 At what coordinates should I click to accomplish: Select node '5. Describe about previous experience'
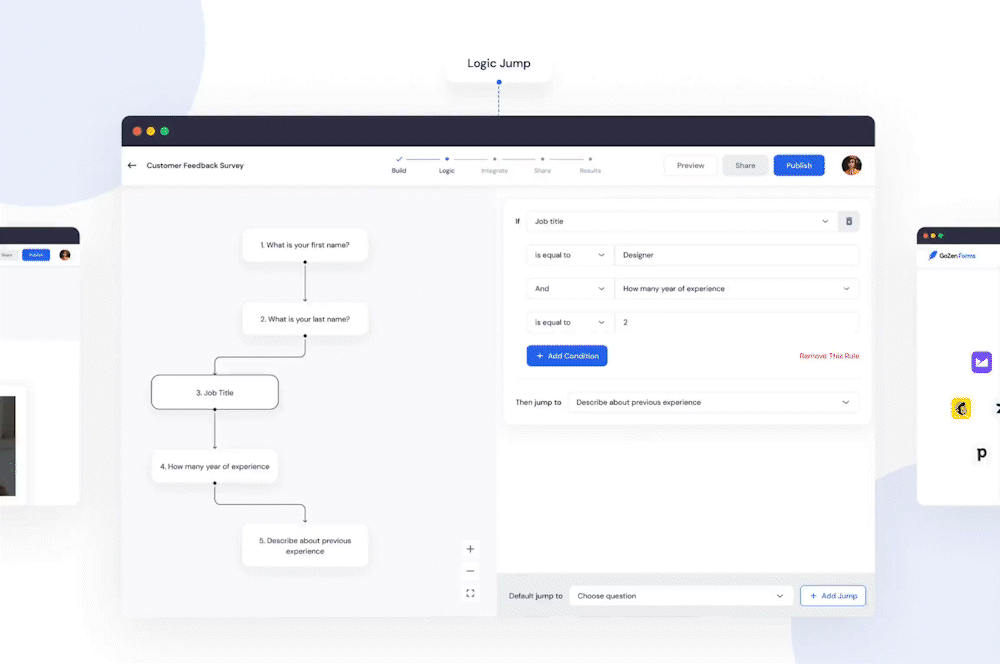[x=305, y=545]
